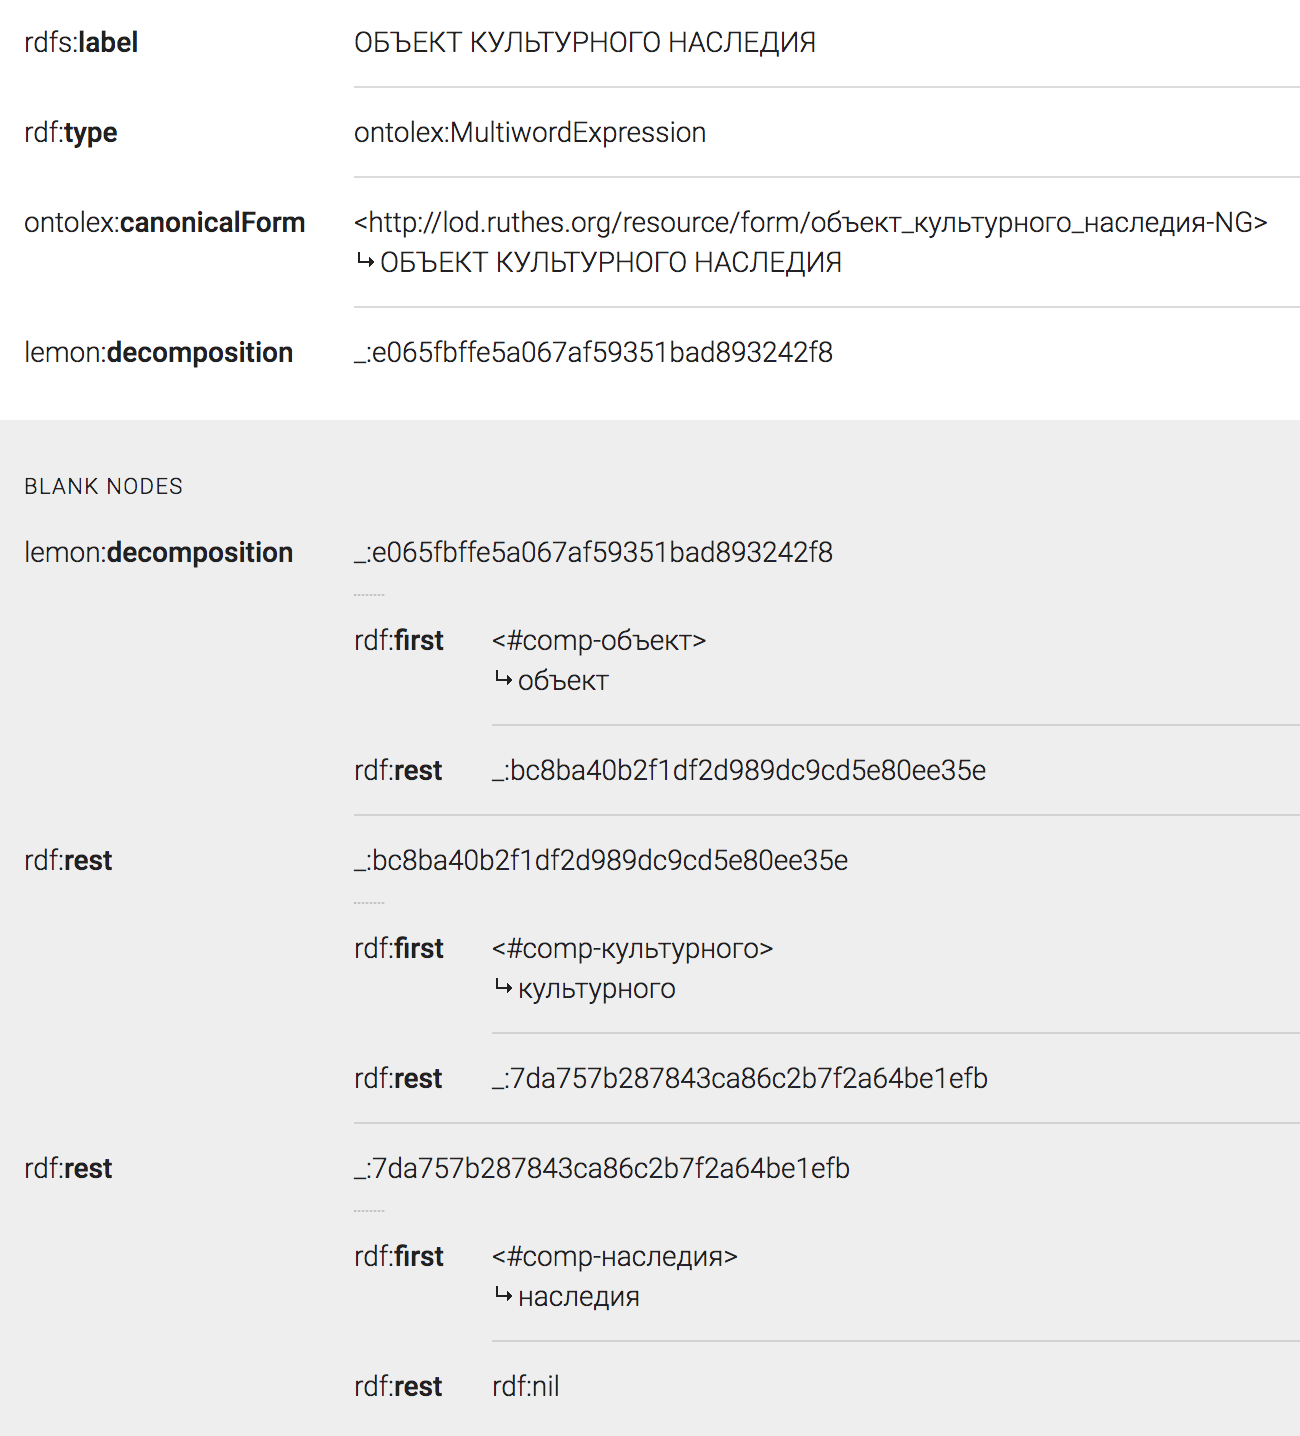1300x1436 pixels.
Task: Open the lod.ruthes.org canonical form URL
Action: [811, 222]
